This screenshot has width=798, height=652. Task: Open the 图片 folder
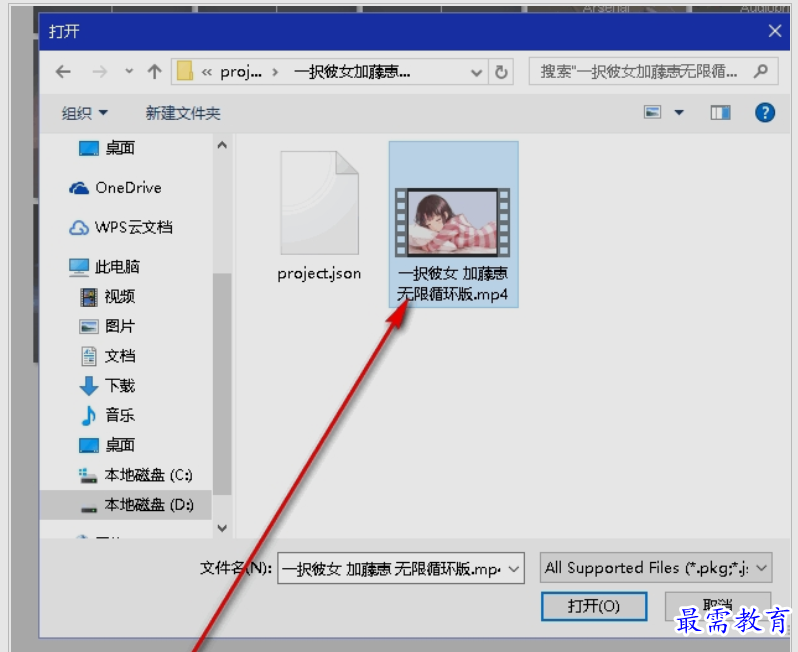coord(120,326)
